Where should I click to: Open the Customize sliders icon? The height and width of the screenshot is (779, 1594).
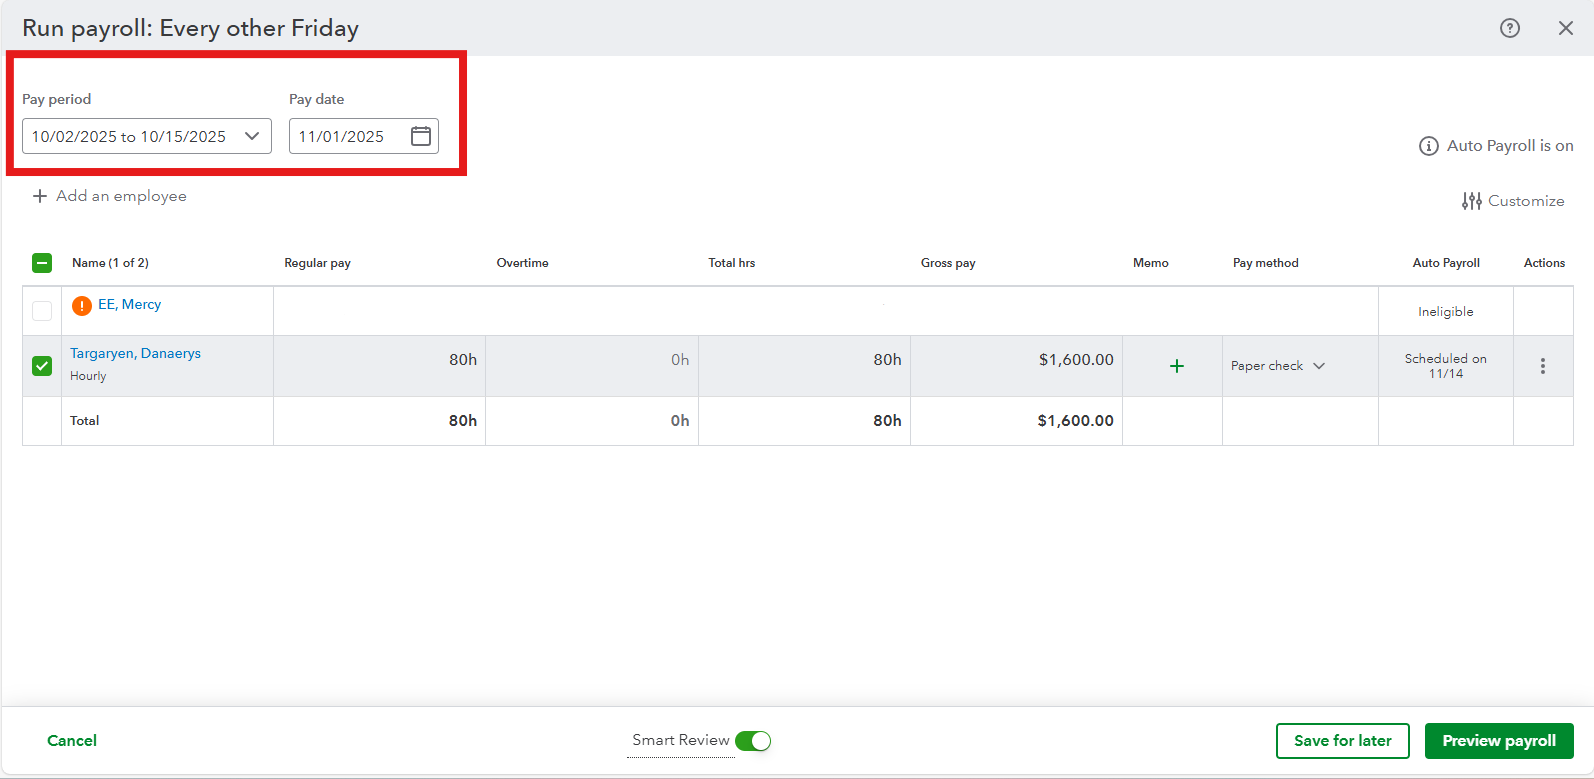tap(1471, 201)
